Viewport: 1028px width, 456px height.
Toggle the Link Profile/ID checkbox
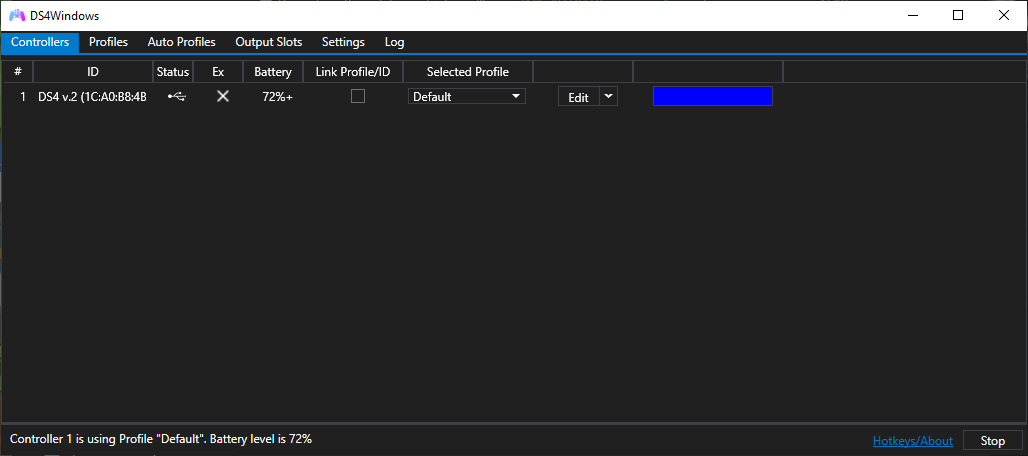[x=358, y=96]
